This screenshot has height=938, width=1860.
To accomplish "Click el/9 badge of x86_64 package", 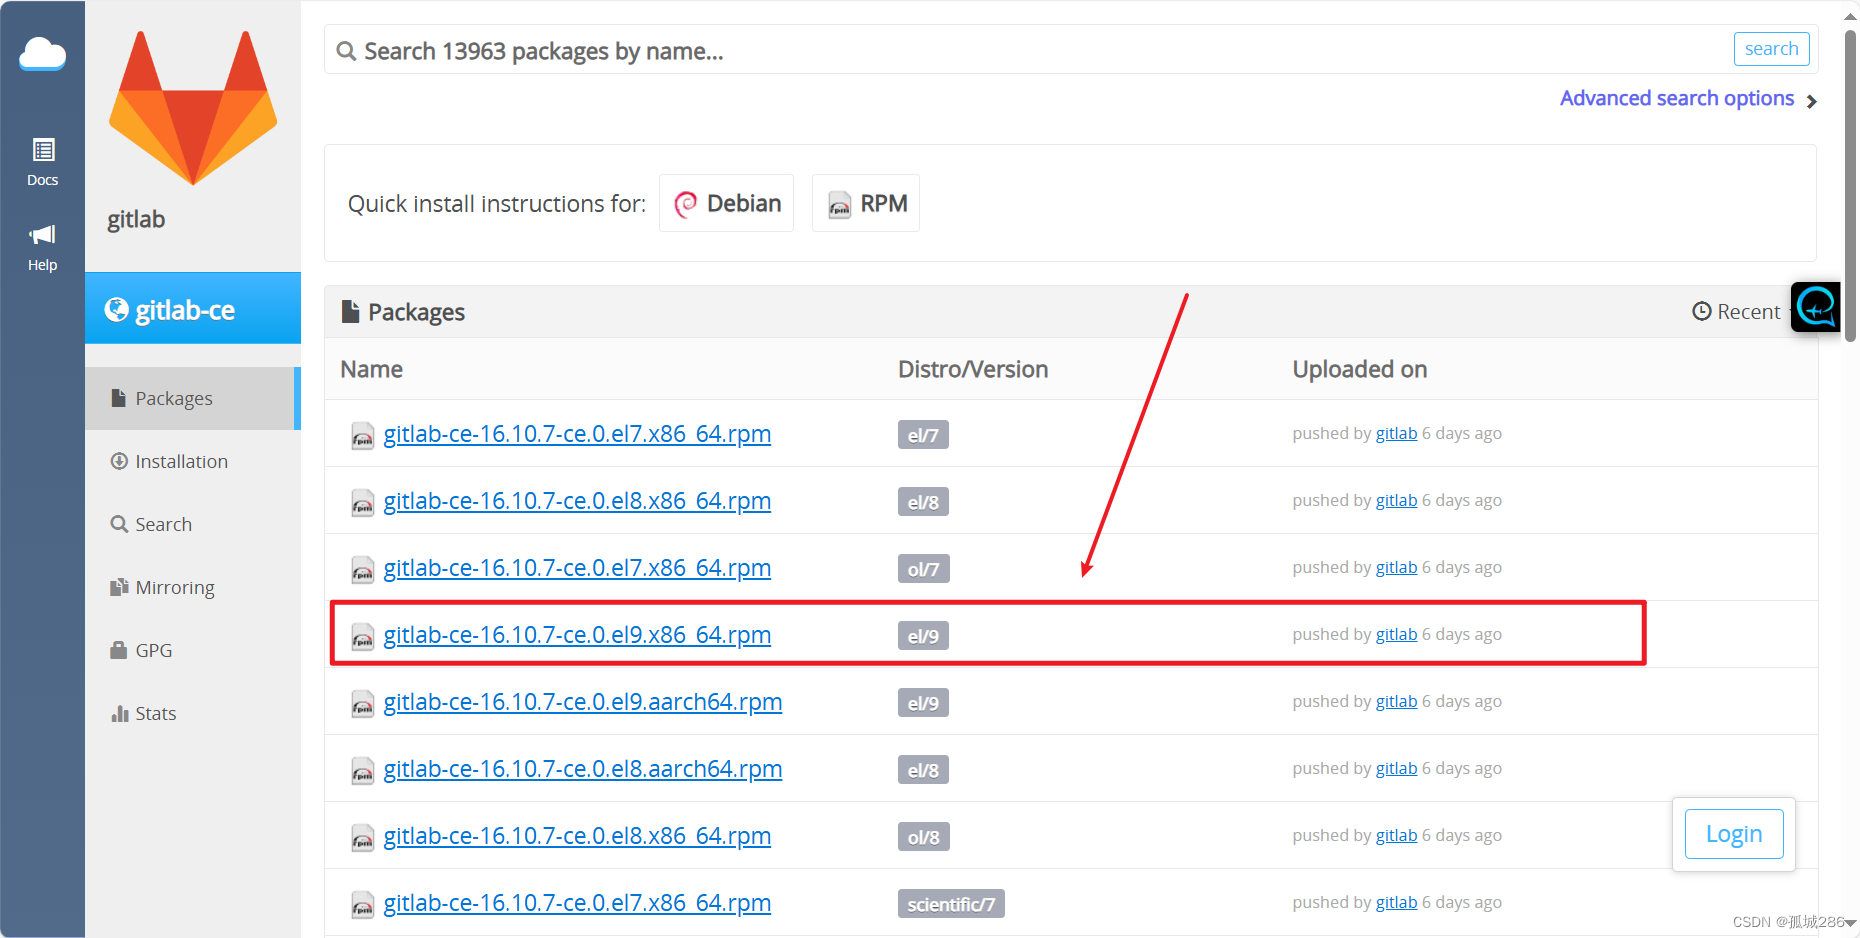I will [923, 636].
